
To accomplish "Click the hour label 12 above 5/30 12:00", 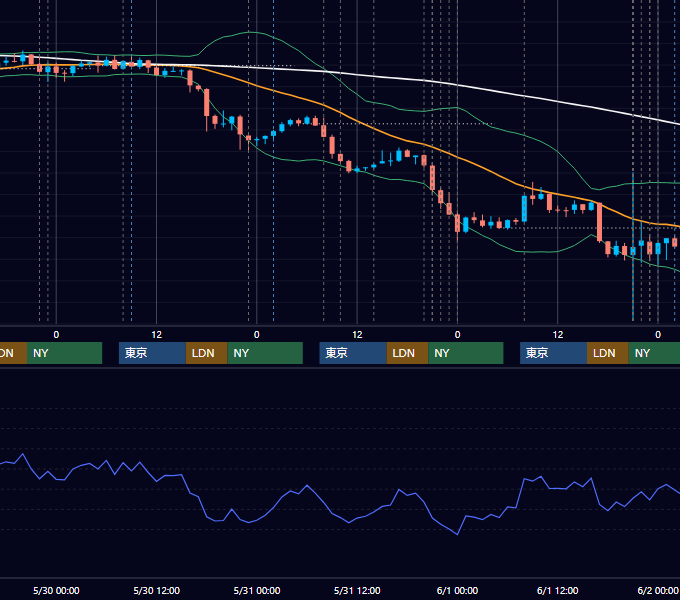I will click(x=156, y=335).
